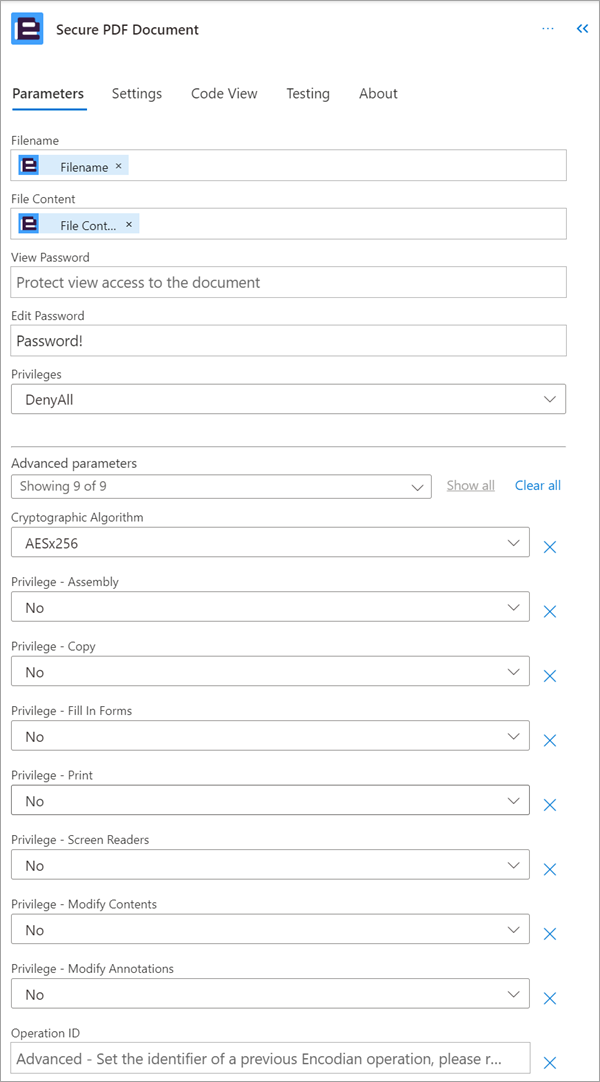Open the Privilege - Print dropdown

coord(270,800)
